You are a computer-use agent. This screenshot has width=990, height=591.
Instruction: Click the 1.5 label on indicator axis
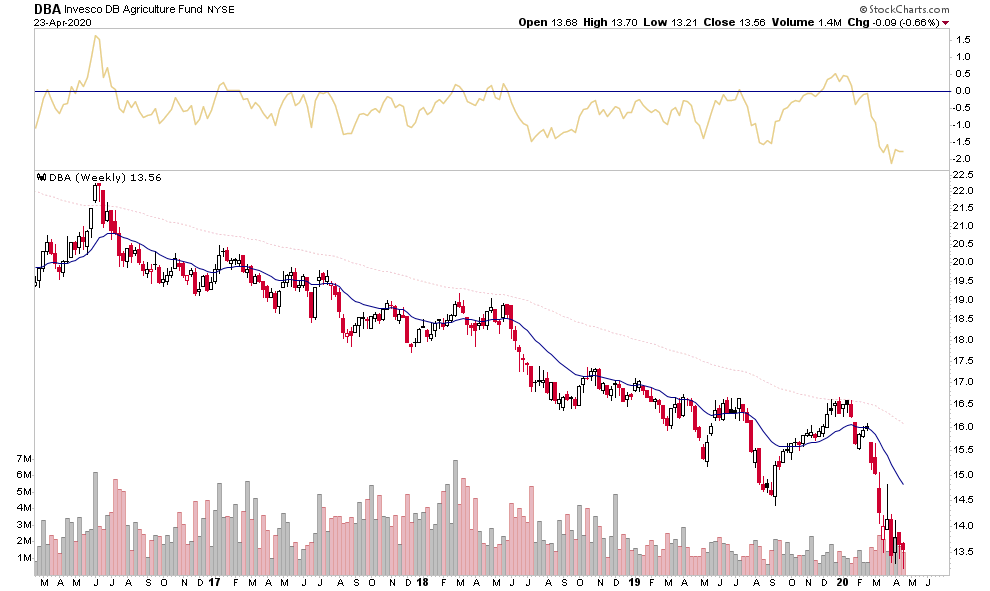click(x=963, y=40)
